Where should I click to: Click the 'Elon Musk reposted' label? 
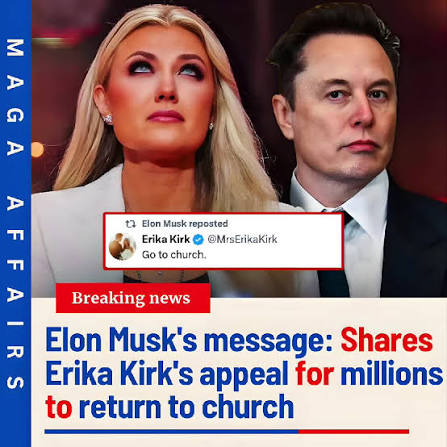tap(185, 223)
